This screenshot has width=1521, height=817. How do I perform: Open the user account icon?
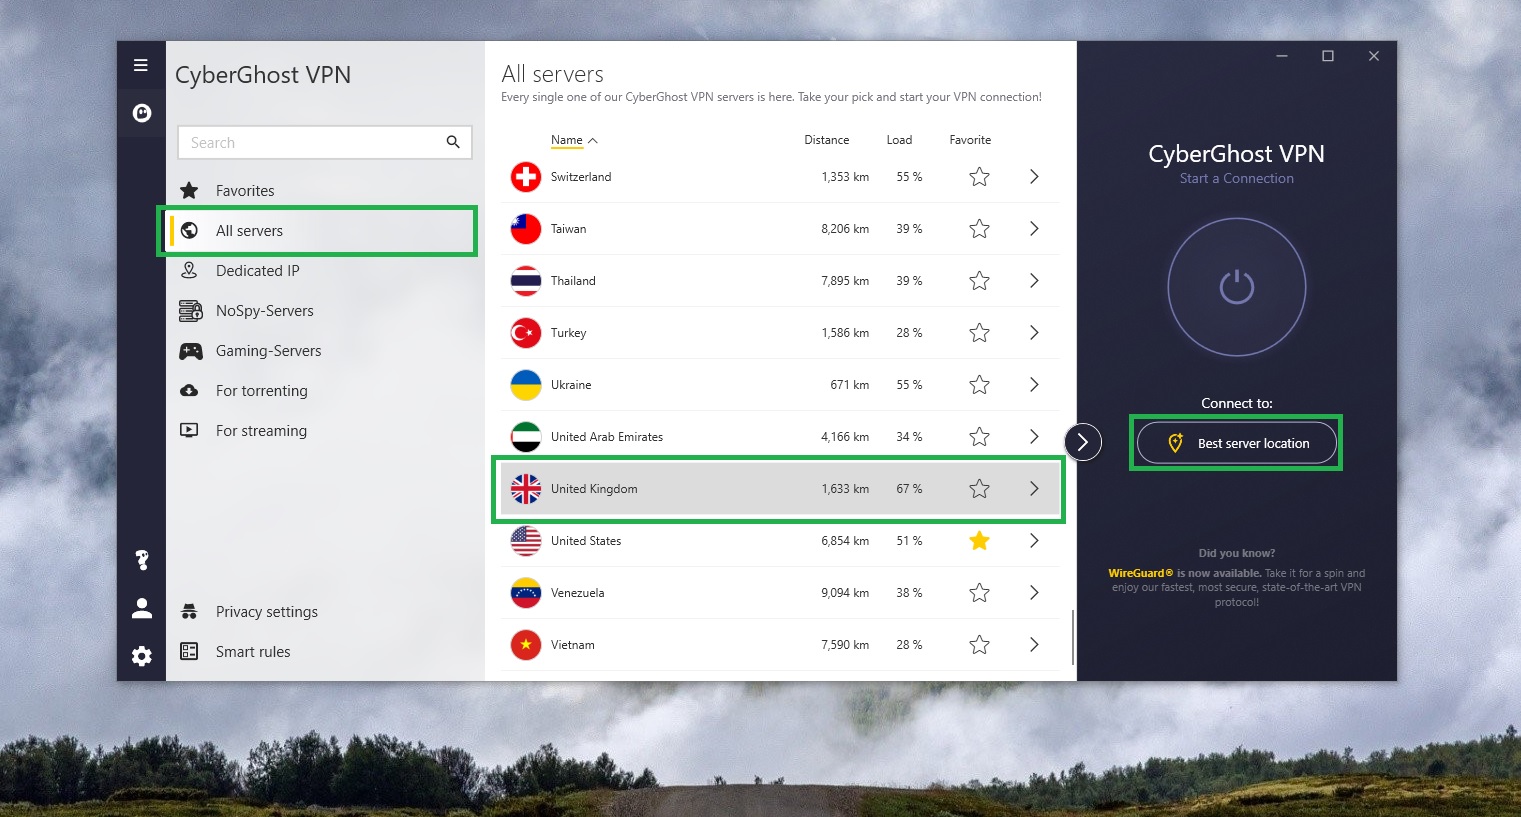coord(142,608)
